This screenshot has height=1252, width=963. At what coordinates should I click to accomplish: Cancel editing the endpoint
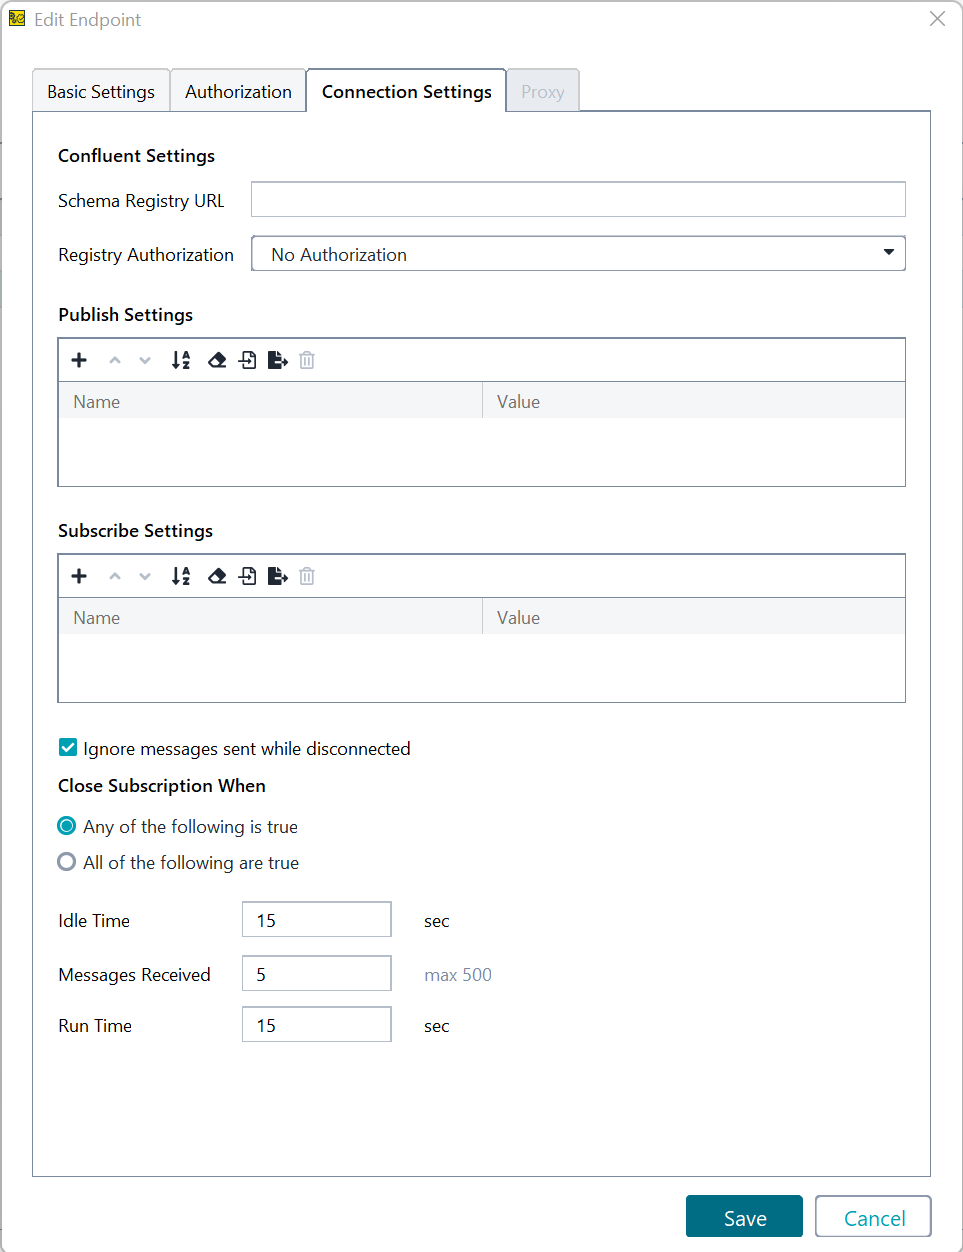pos(872,1217)
